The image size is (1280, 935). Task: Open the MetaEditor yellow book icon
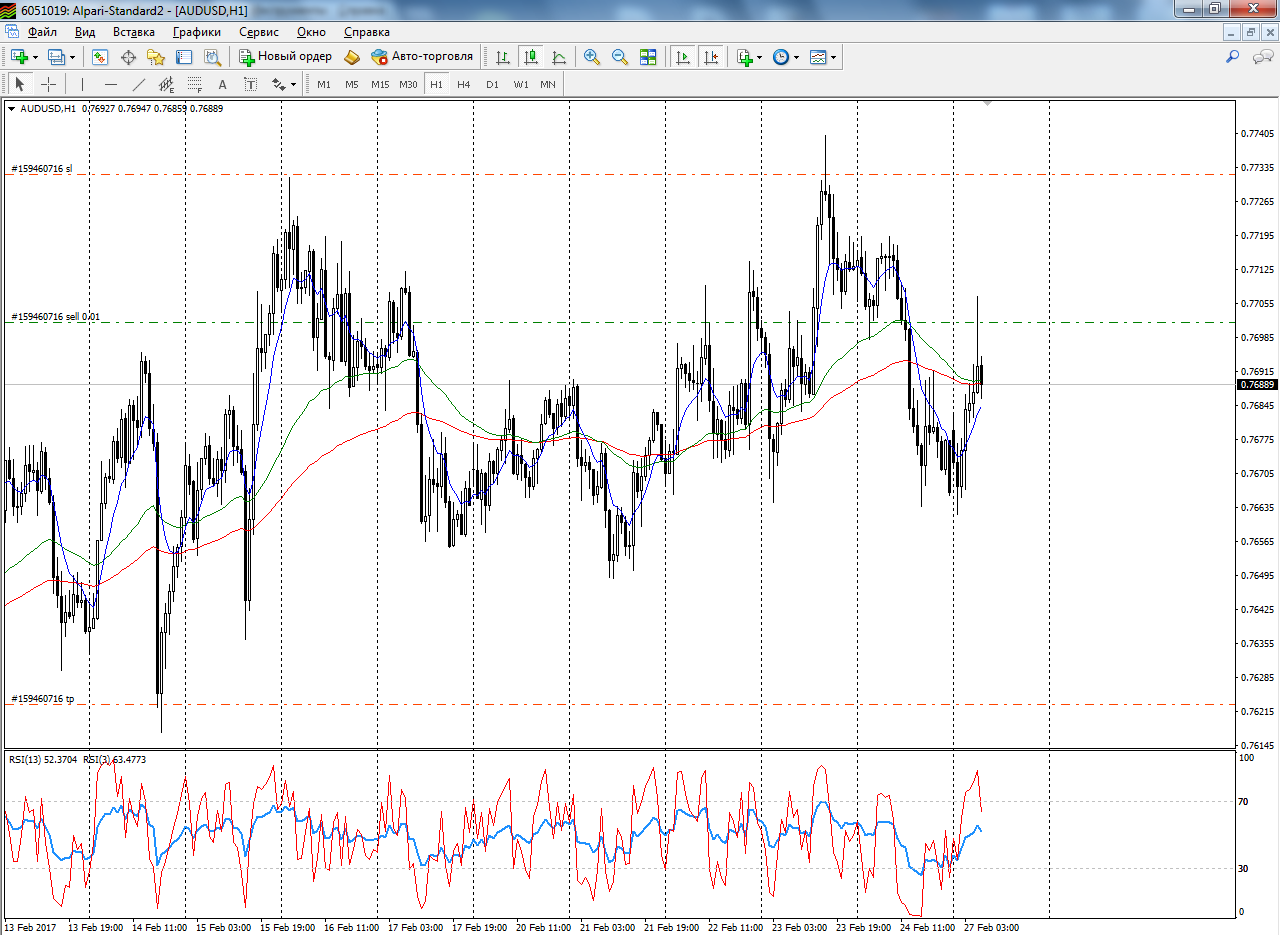351,57
